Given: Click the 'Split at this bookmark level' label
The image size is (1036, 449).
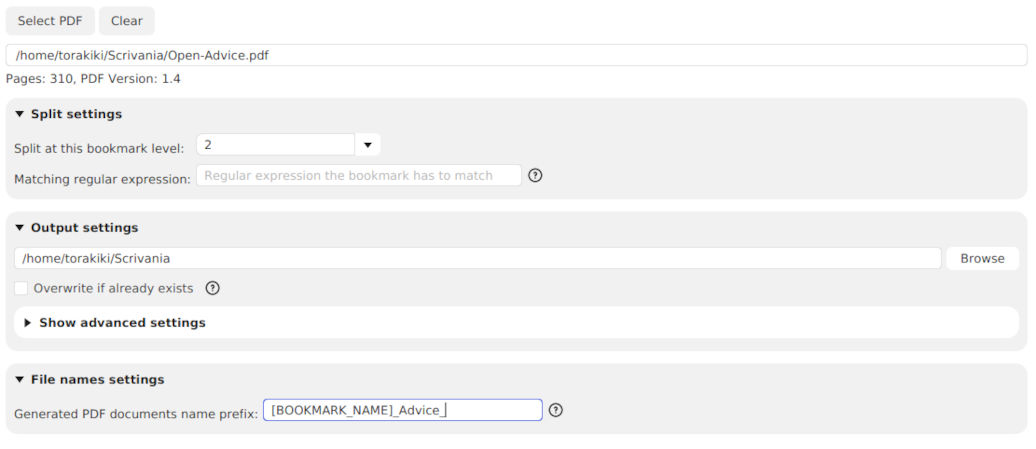Looking at the screenshot, I should (x=99, y=148).
